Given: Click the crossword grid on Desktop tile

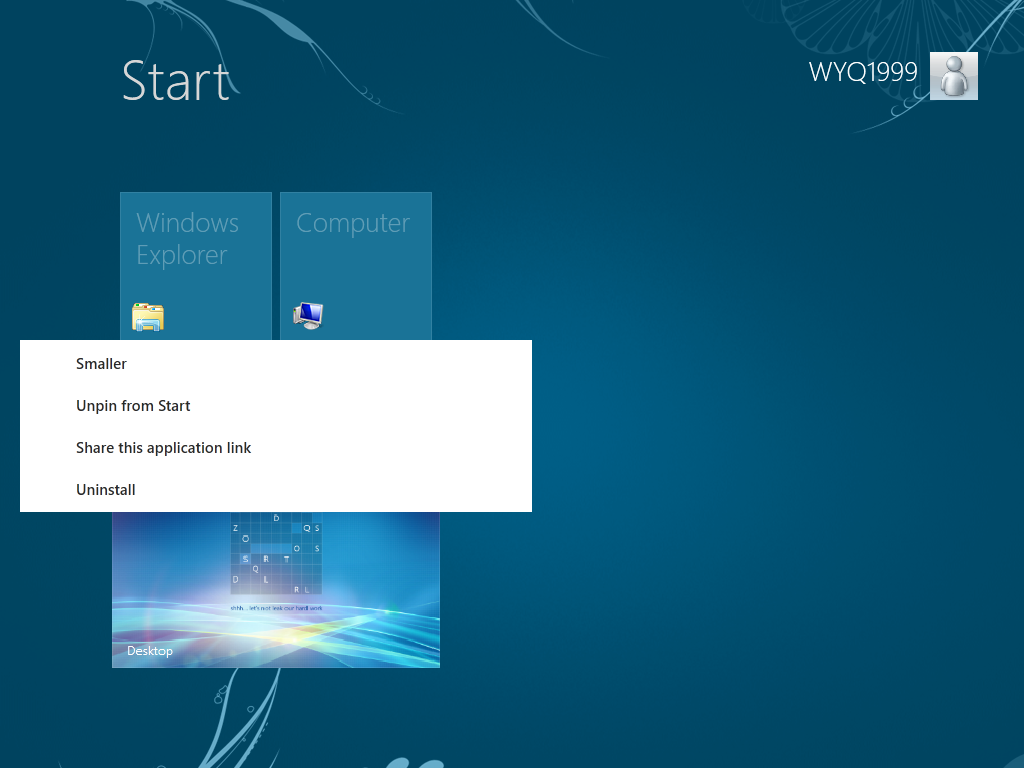Looking at the screenshot, I should 276,553.
